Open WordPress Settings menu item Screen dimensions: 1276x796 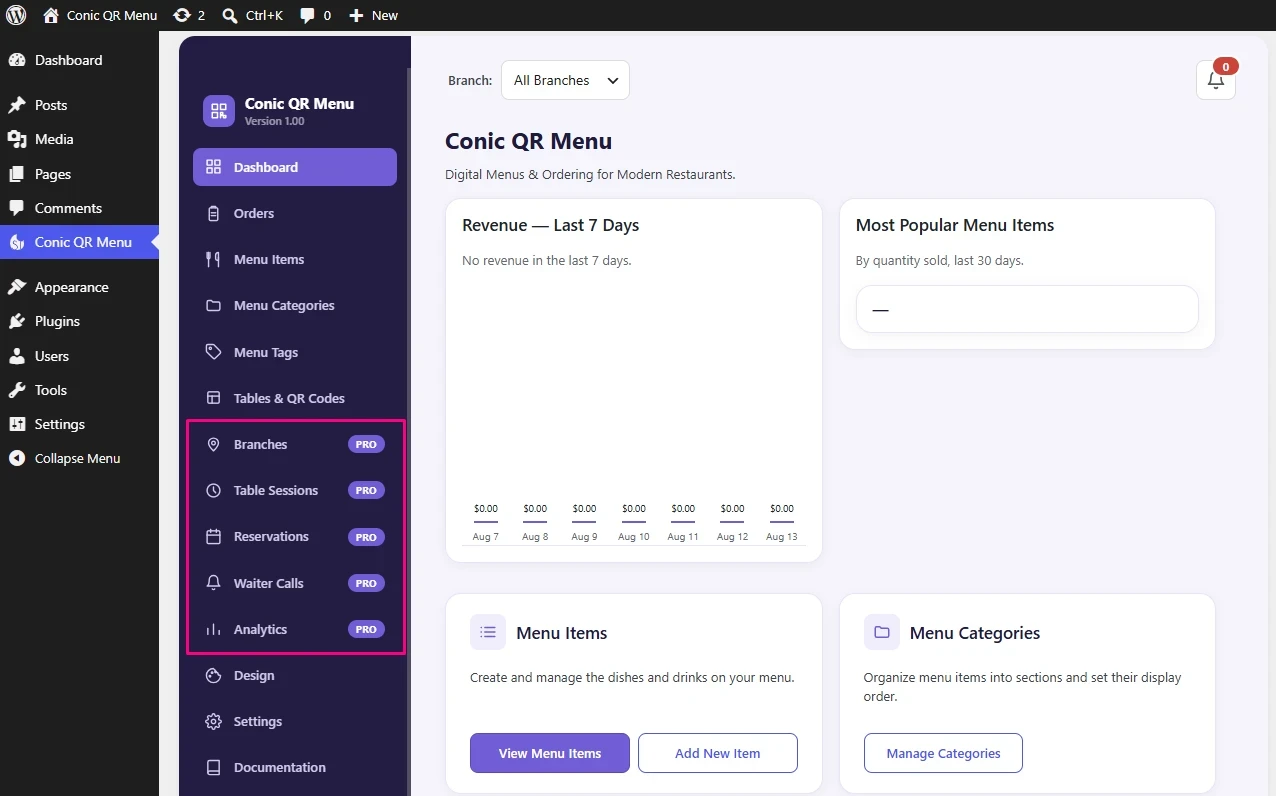coord(80,424)
